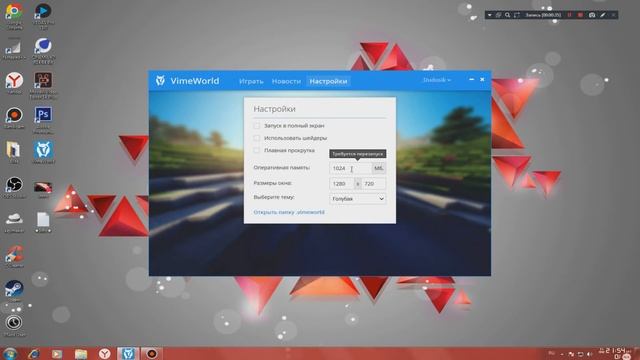Open Yandex Browser desktop shortcut

click(x=14, y=81)
